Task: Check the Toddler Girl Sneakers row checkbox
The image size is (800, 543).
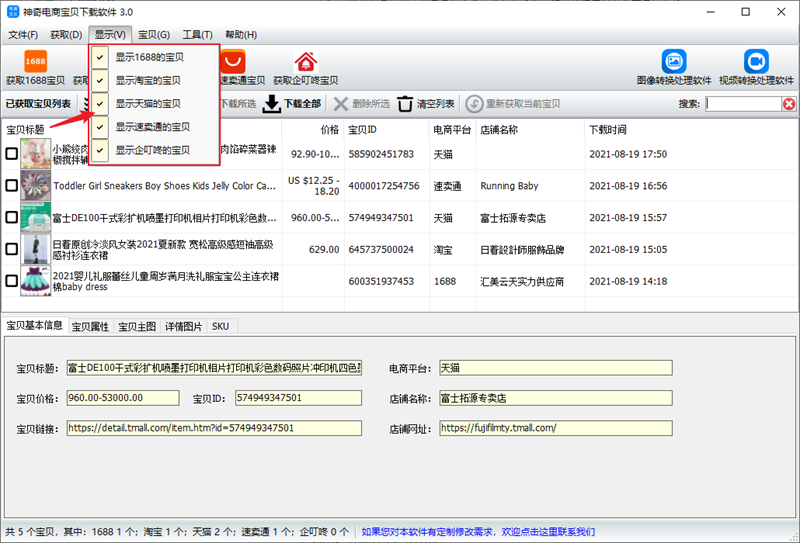Action: [x=11, y=185]
